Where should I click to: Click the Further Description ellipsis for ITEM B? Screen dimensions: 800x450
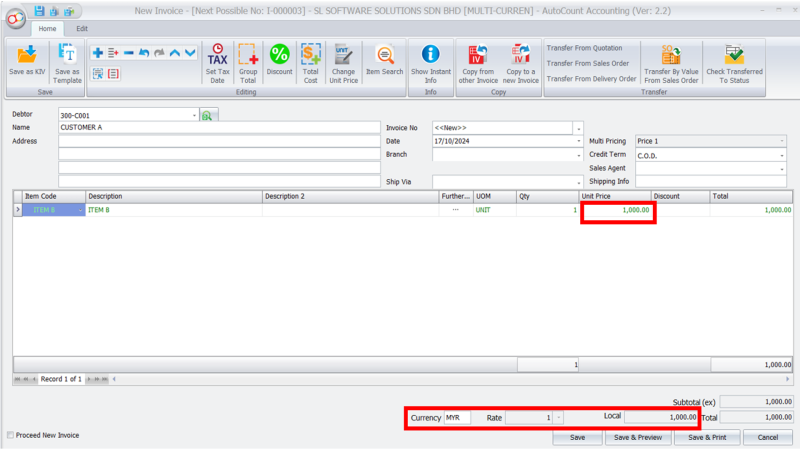pyautogui.click(x=456, y=210)
